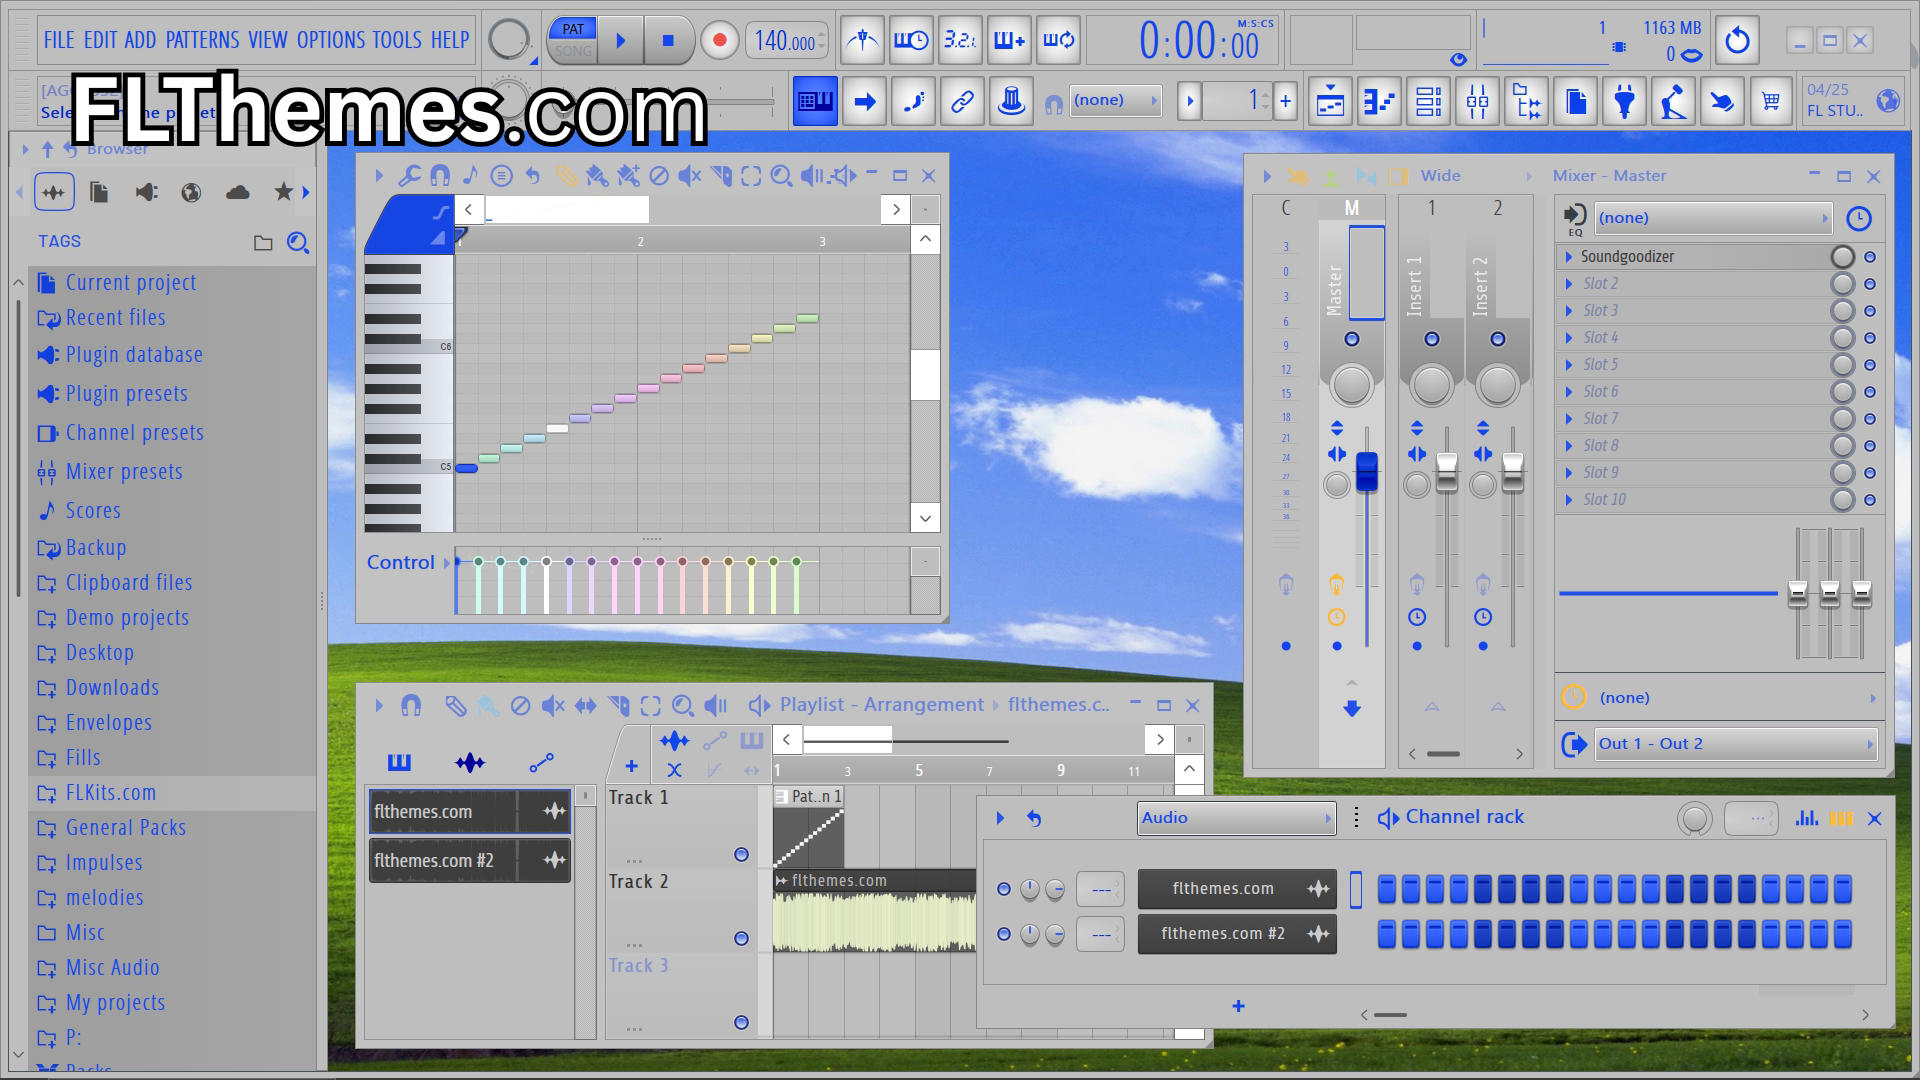Screen dimensions: 1920x1080
Task: Start playback with the play button
Action: (620, 41)
